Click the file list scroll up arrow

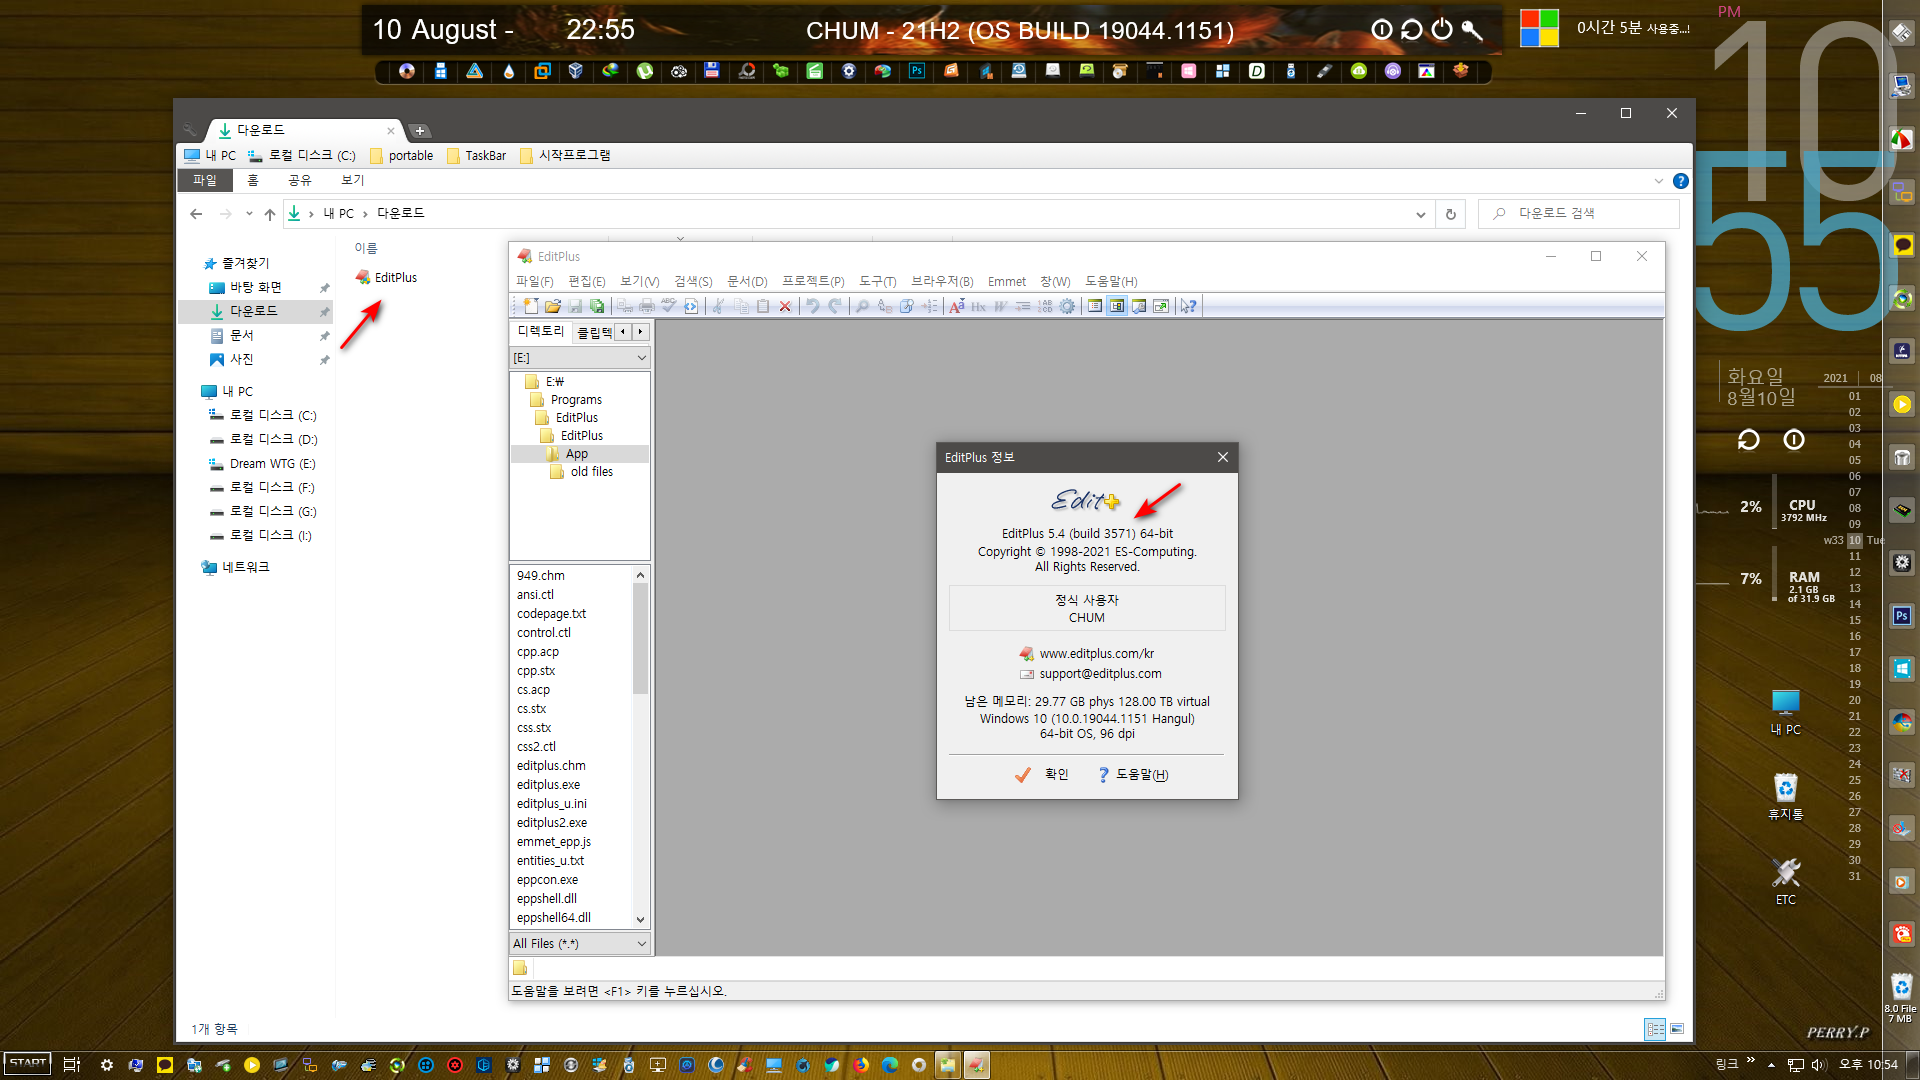[x=640, y=575]
